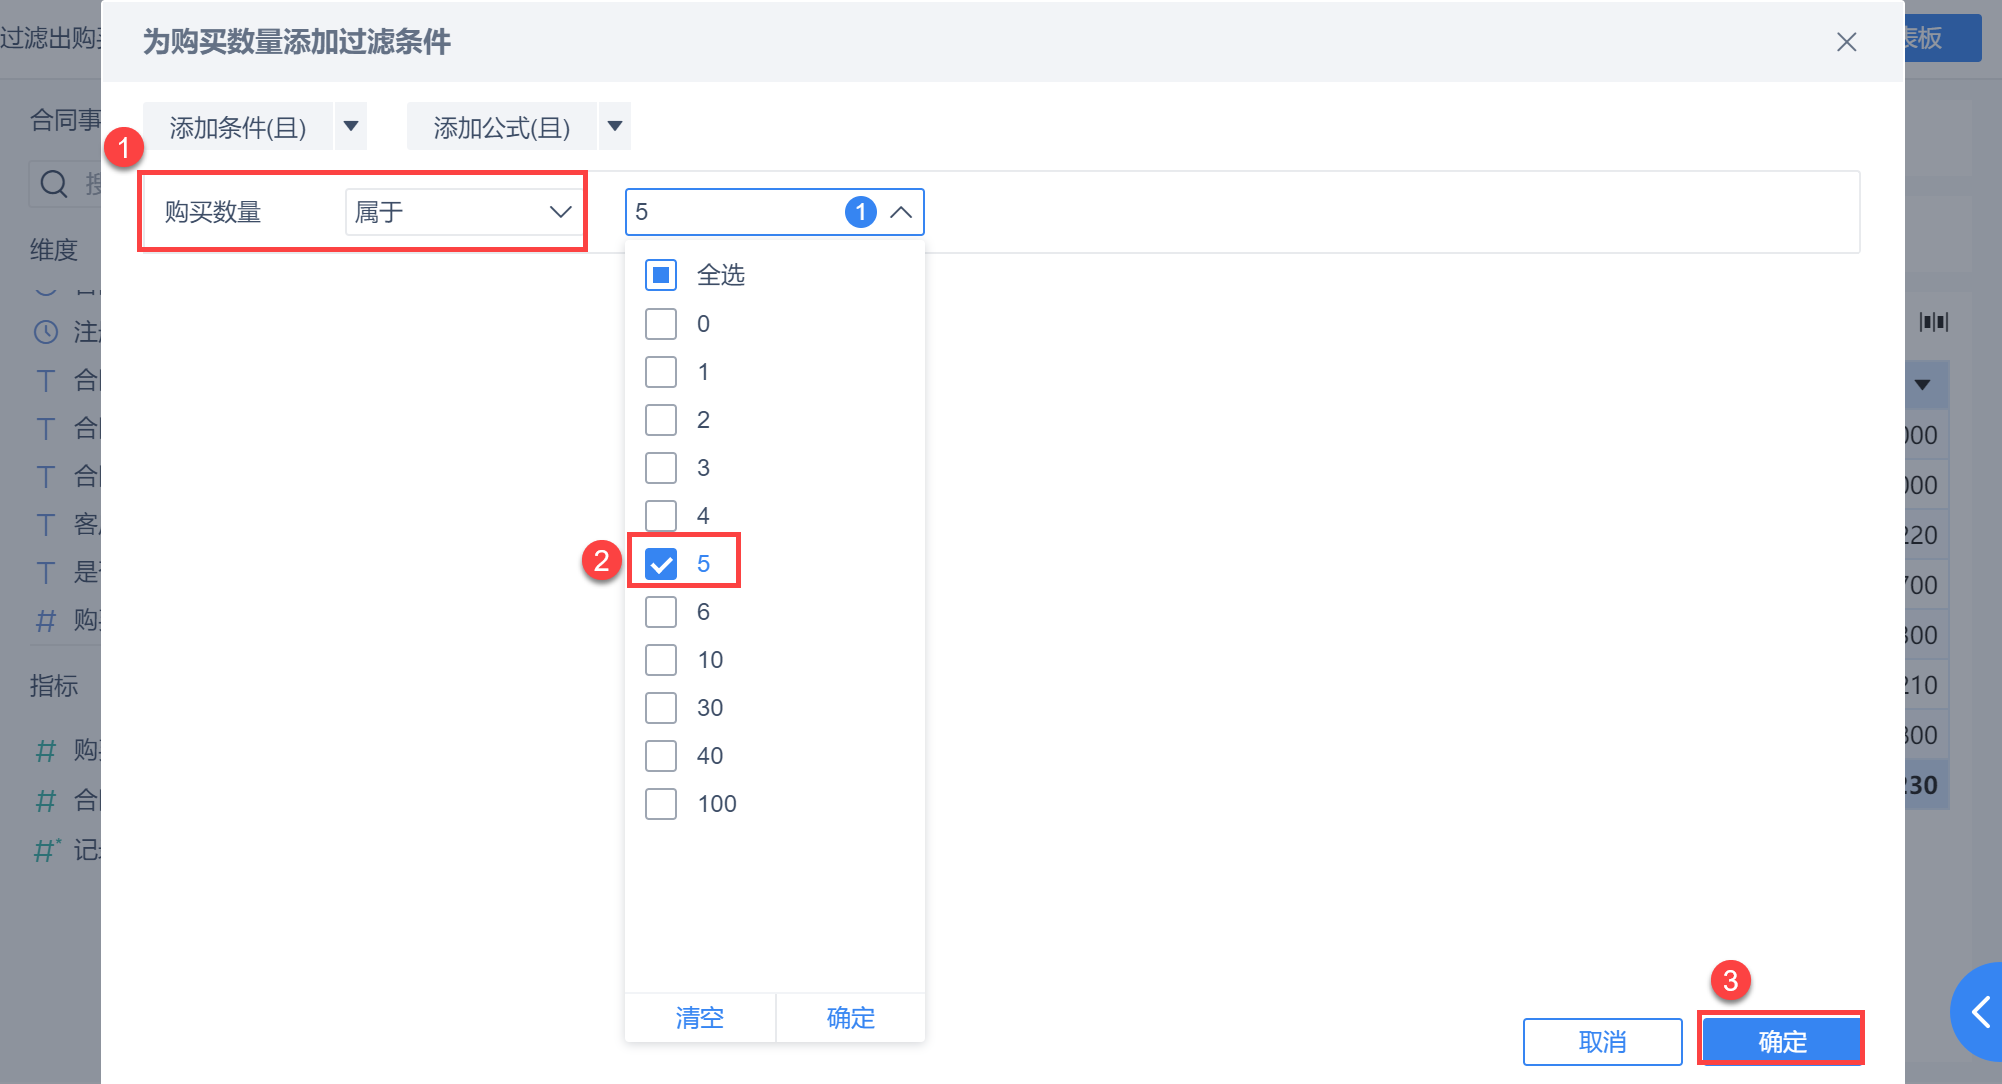Click the 添加条件(且) button
Image resolution: width=2002 pixels, height=1084 pixels.
pyautogui.click(x=238, y=127)
